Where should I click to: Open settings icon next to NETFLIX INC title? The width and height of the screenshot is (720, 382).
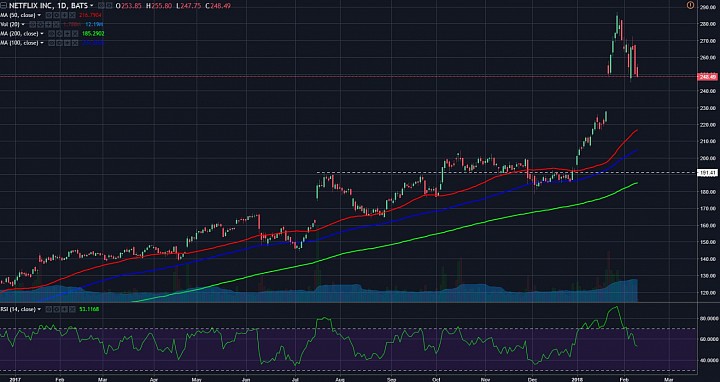[x=109, y=6]
